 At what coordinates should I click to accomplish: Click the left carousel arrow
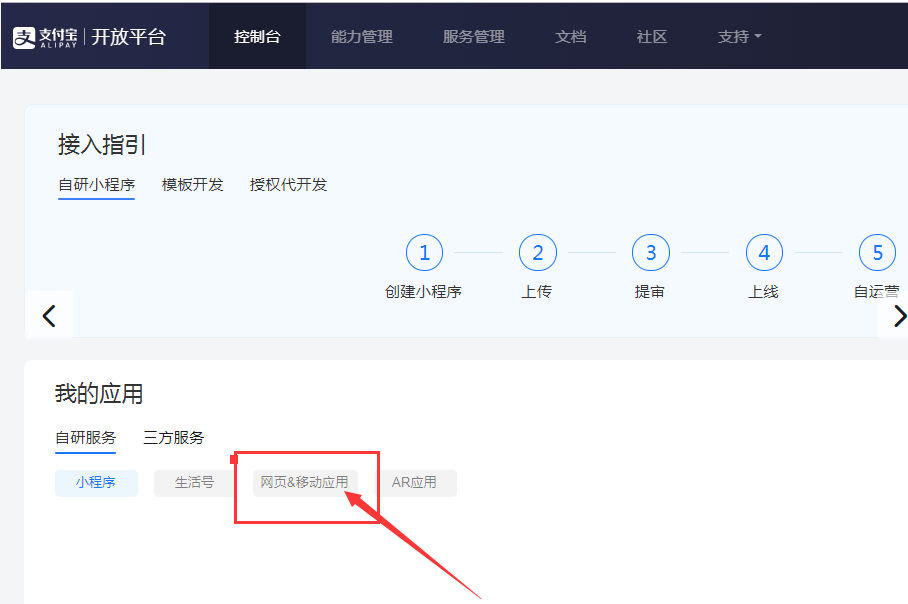[49, 316]
